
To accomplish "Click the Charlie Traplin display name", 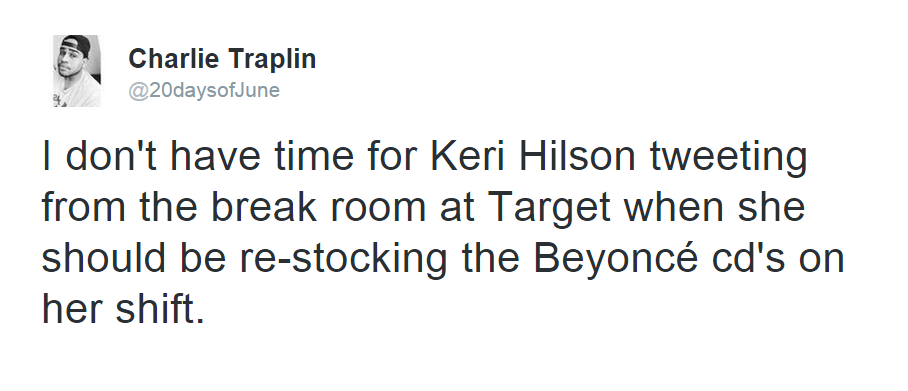I will click(222, 59).
